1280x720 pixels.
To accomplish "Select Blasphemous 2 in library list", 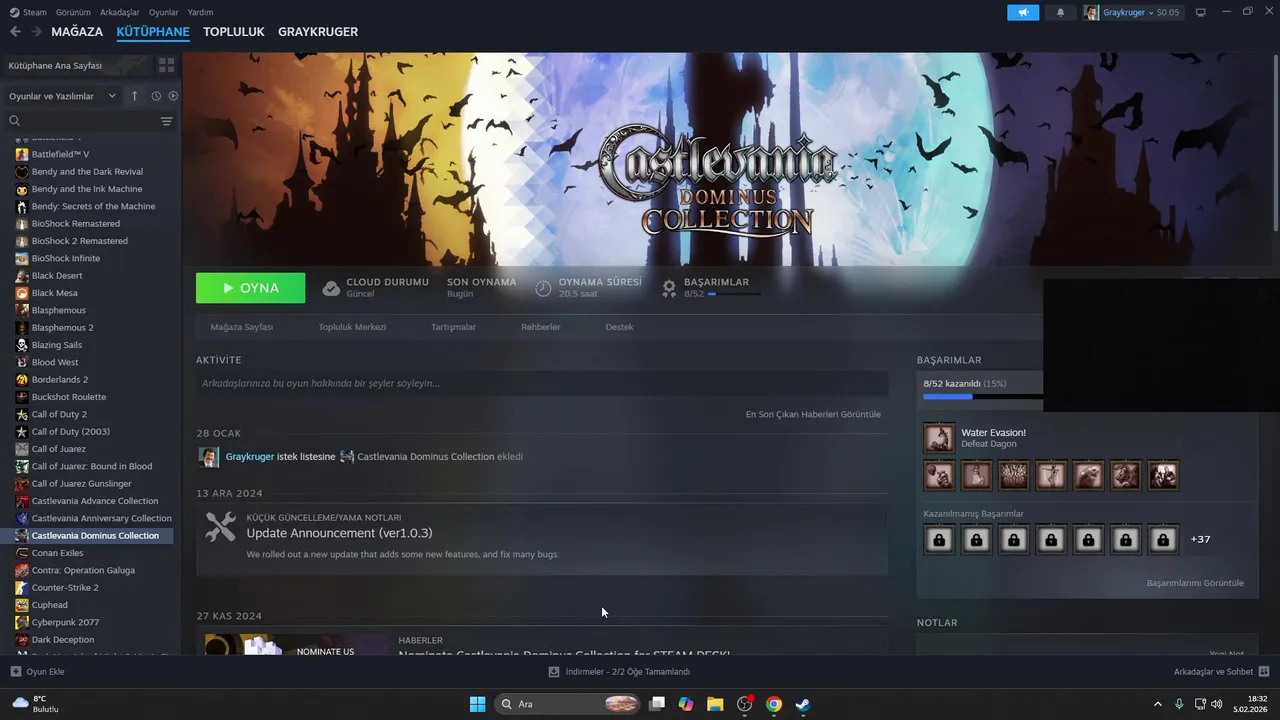I will pos(62,327).
